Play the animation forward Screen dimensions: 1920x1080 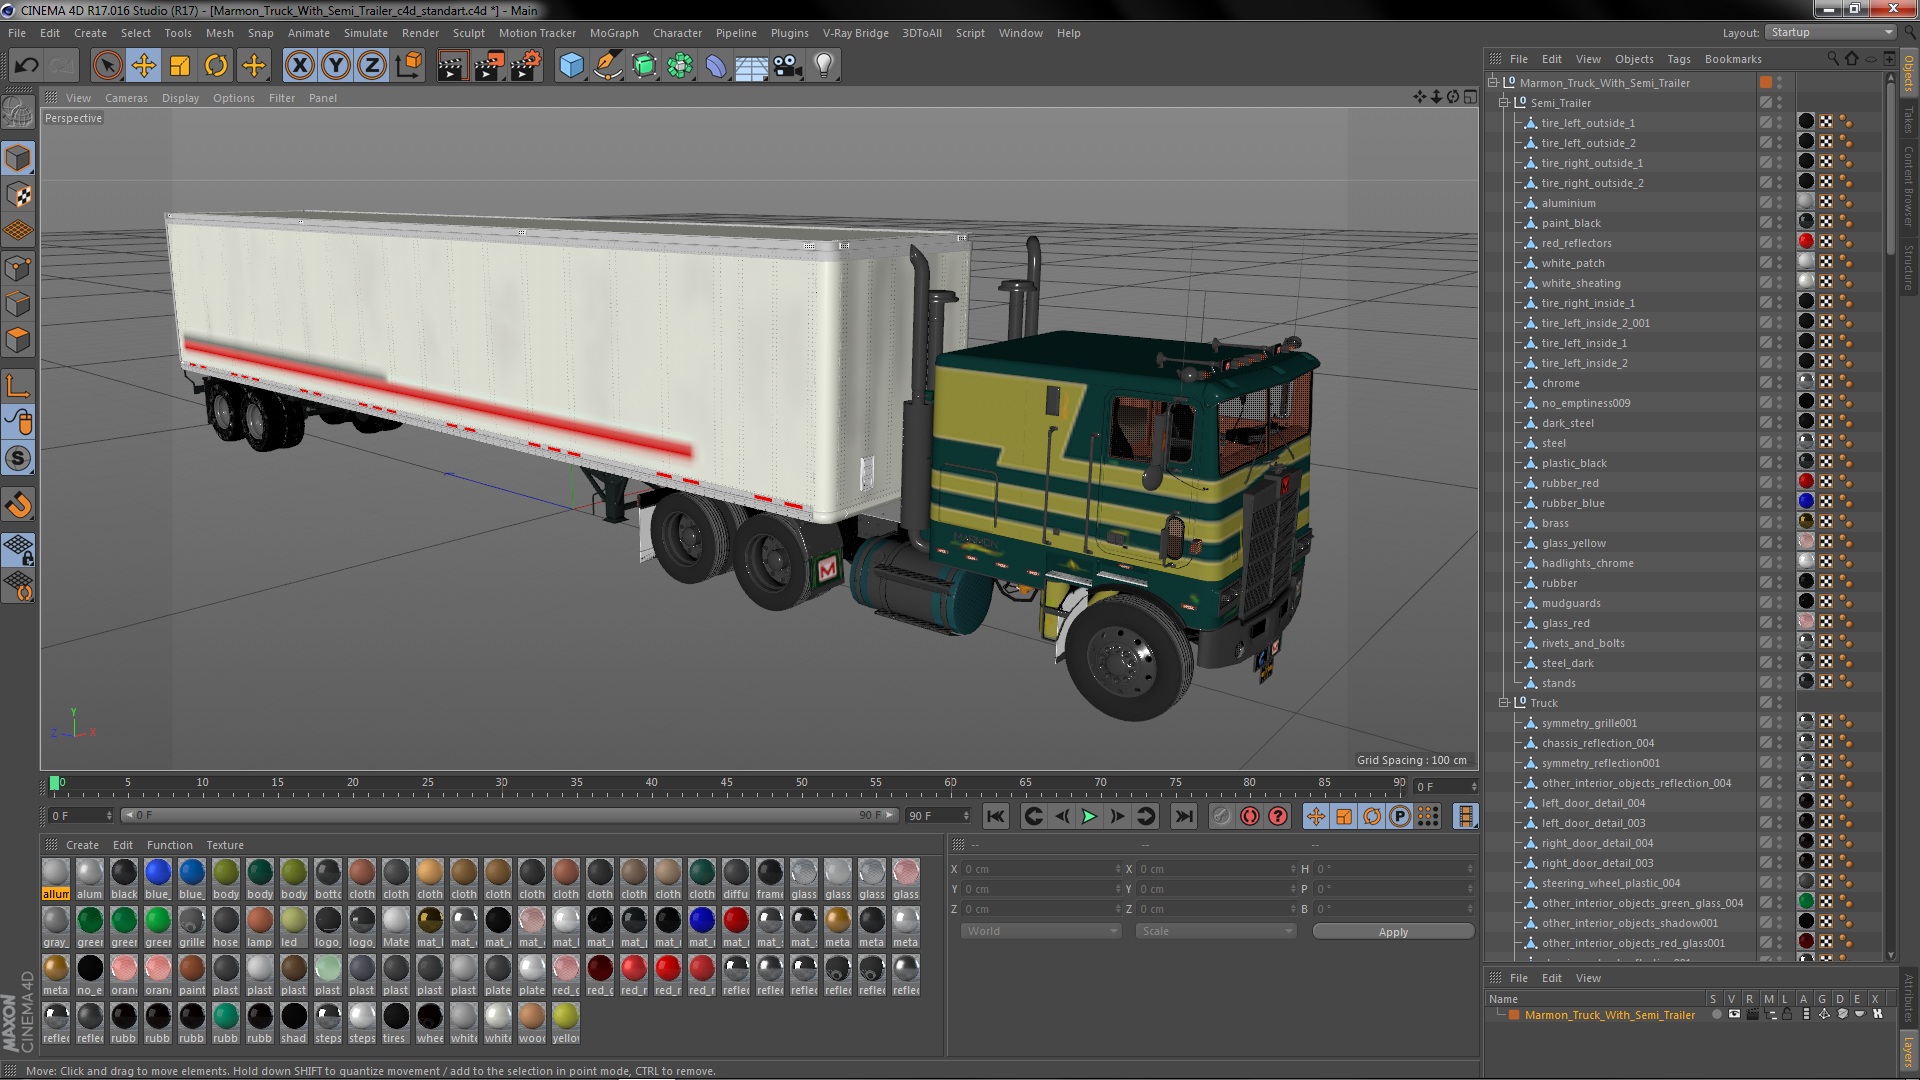pyautogui.click(x=1089, y=817)
